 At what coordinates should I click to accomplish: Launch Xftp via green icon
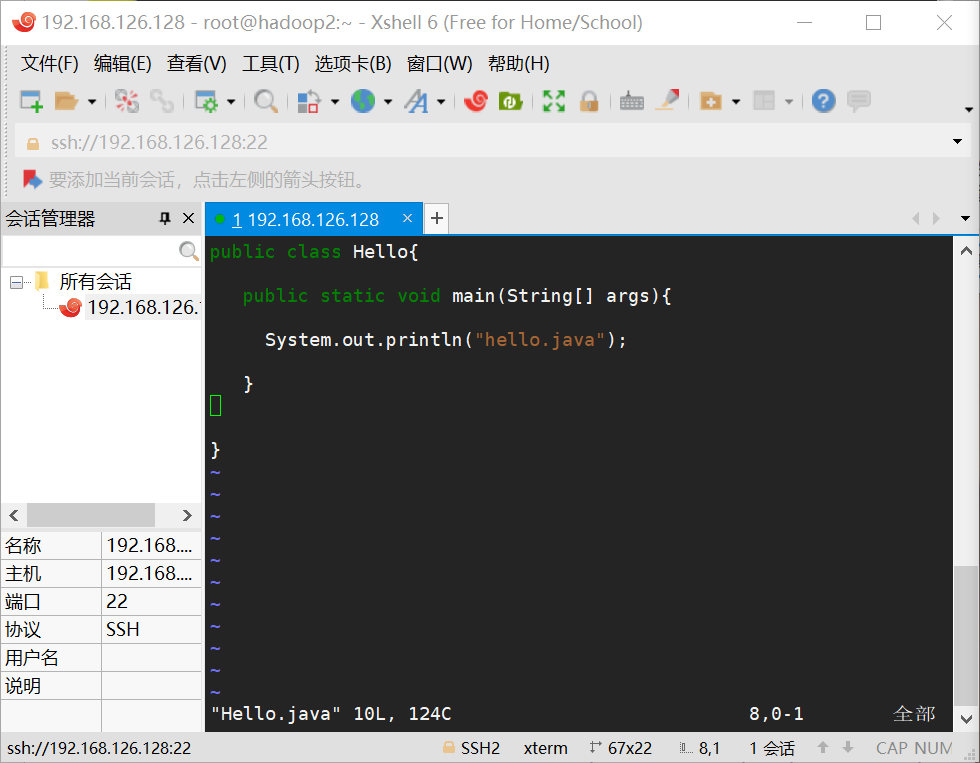click(511, 101)
